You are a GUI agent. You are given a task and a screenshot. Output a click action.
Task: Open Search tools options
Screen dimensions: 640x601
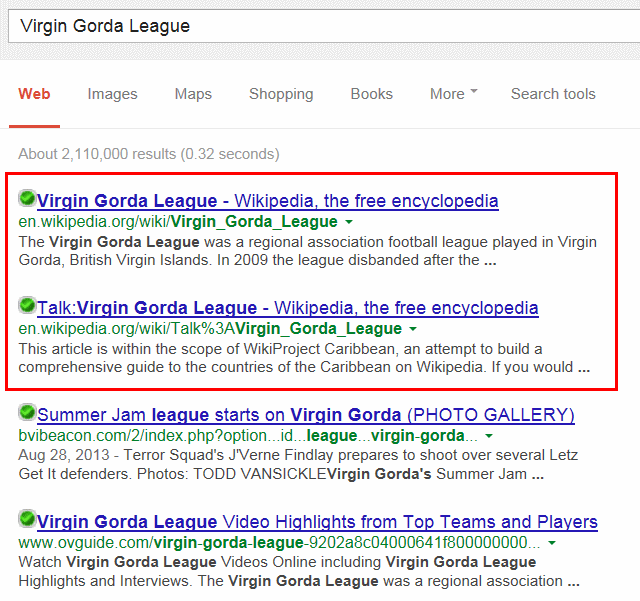click(553, 94)
